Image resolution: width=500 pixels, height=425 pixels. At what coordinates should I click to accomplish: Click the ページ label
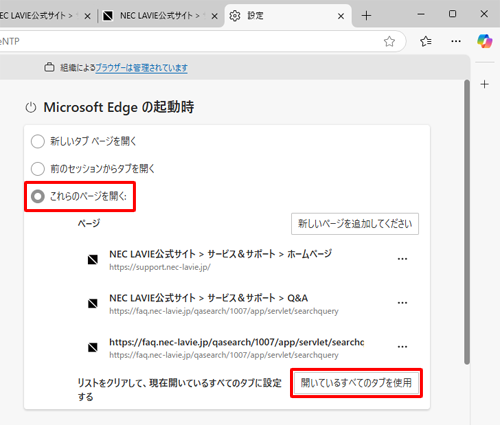pos(89,223)
